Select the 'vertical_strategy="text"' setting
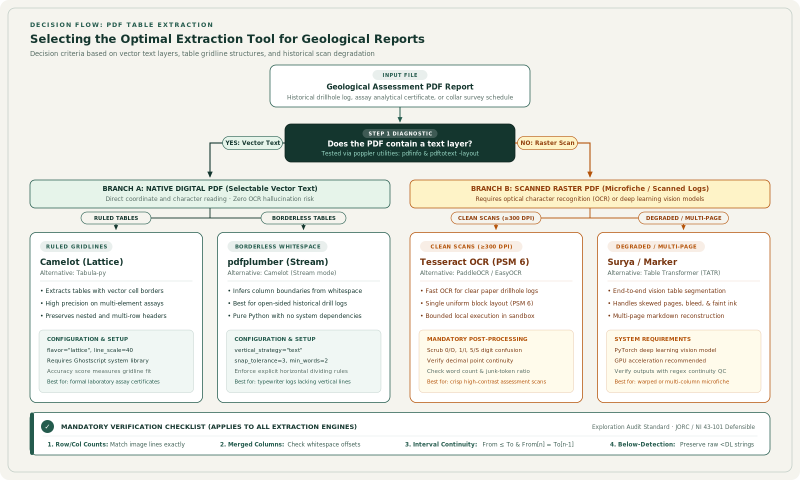800x480 pixels. point(268,350)
